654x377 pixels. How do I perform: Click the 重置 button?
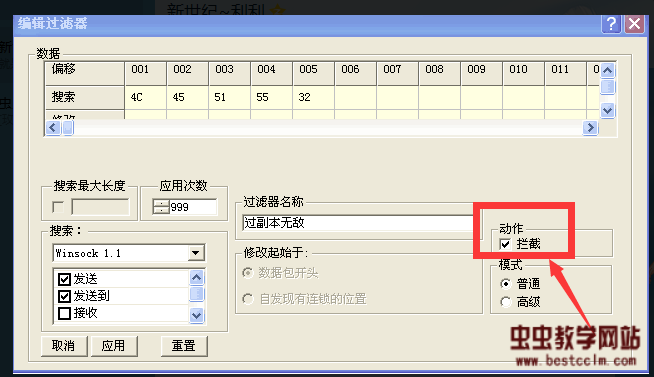[184, 346]
